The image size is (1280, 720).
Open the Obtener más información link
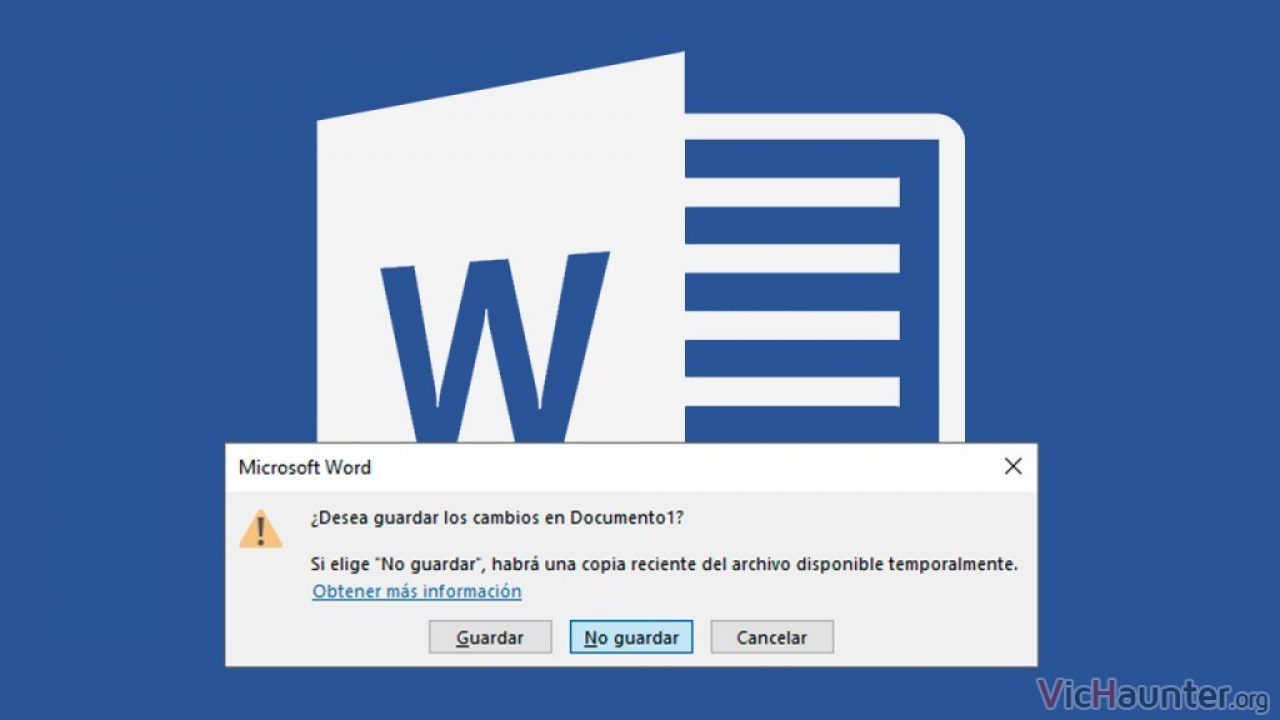[x=417, y=591]
